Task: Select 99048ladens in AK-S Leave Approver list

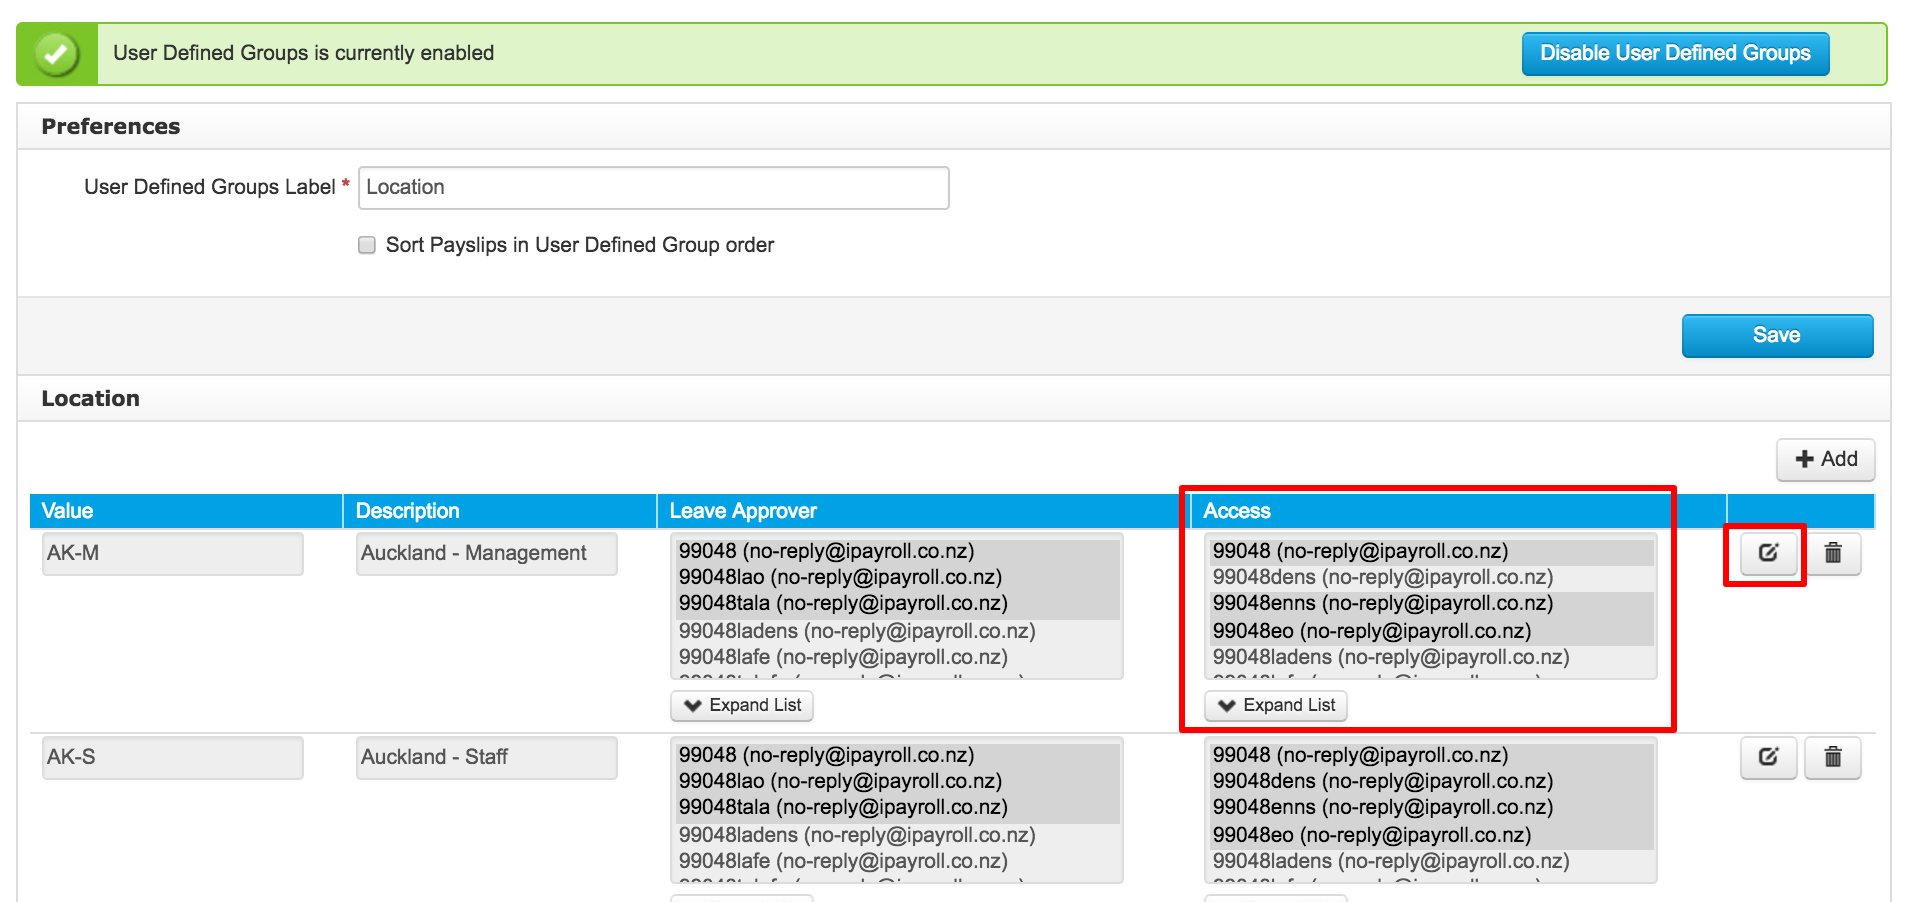Action: click(x=897, y=835)
